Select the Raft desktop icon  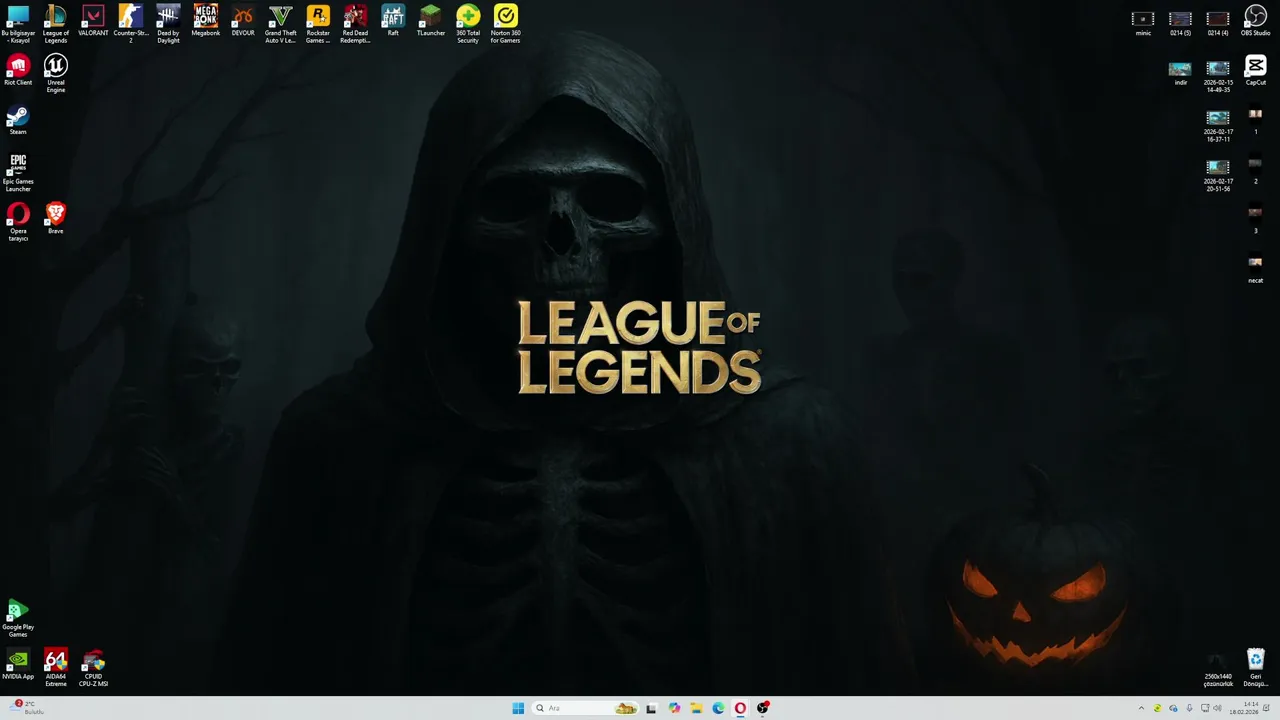[393, 21]
